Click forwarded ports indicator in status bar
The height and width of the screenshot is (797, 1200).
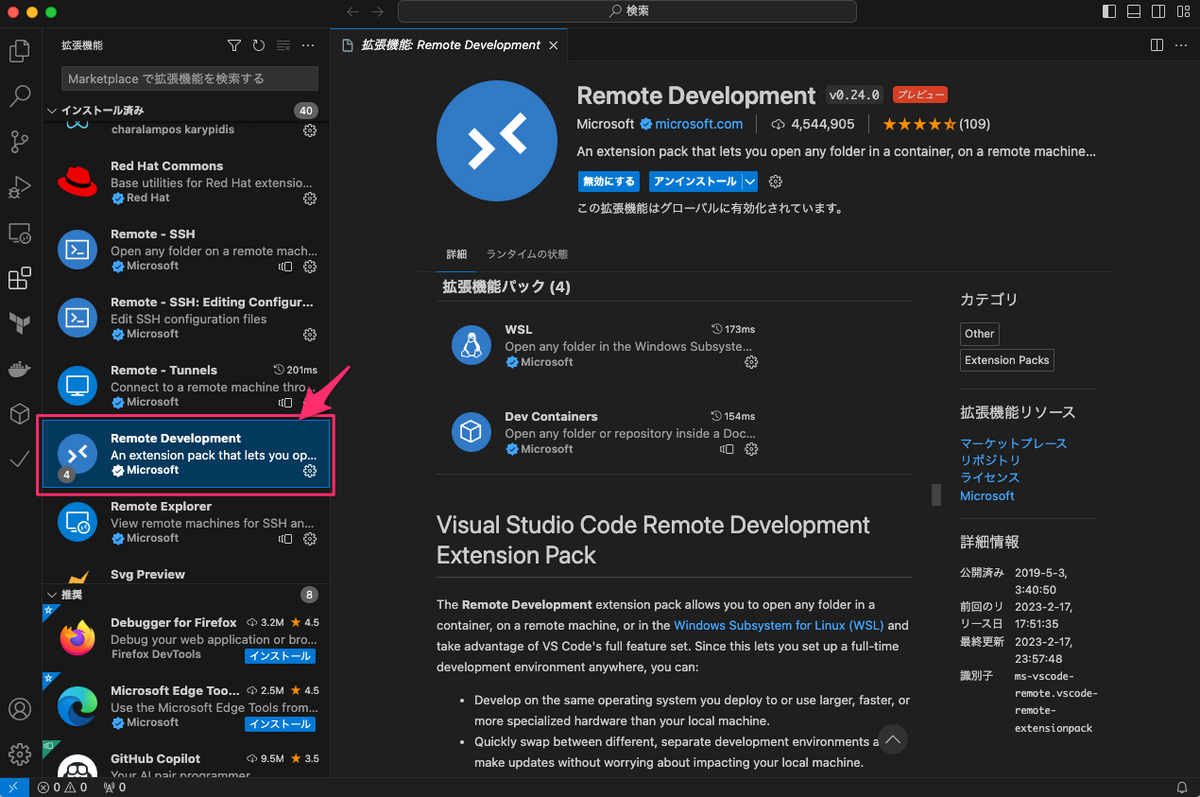tap(115, 788)
